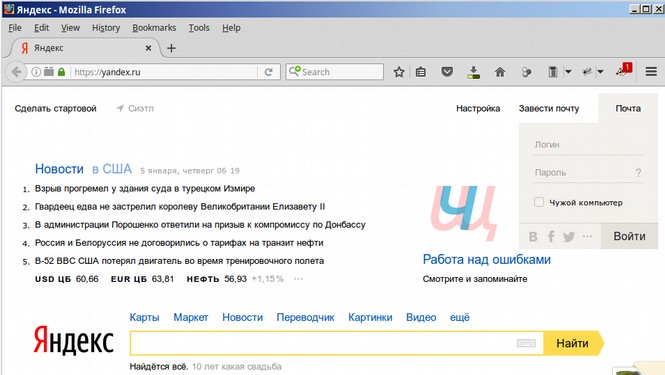Click the trash-like toolbar extension icon
Screen dimensions: 665x375
[x=553, y=72]
